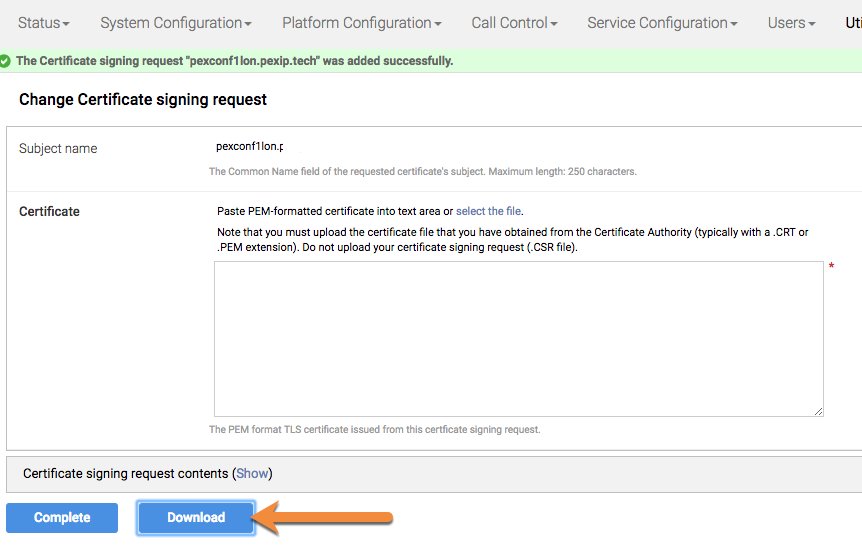
Task: Click the caret arrow beside Users
Action: pos(812,24)
